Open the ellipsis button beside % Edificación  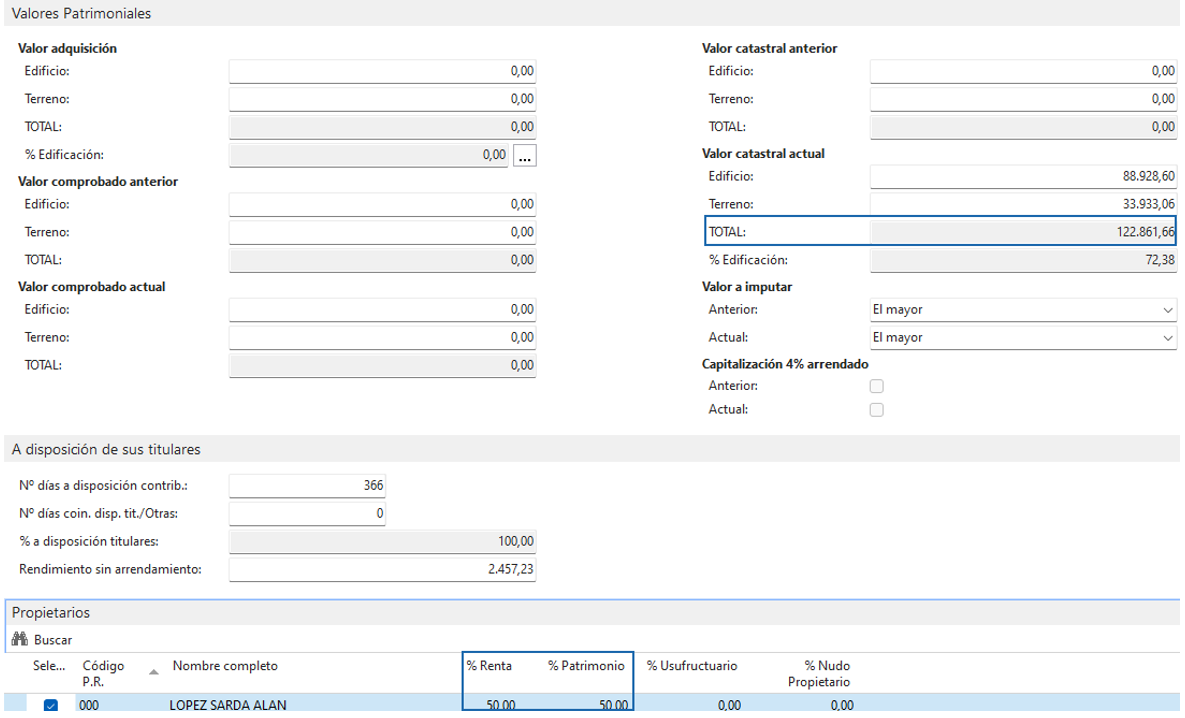tap(524, 156)
